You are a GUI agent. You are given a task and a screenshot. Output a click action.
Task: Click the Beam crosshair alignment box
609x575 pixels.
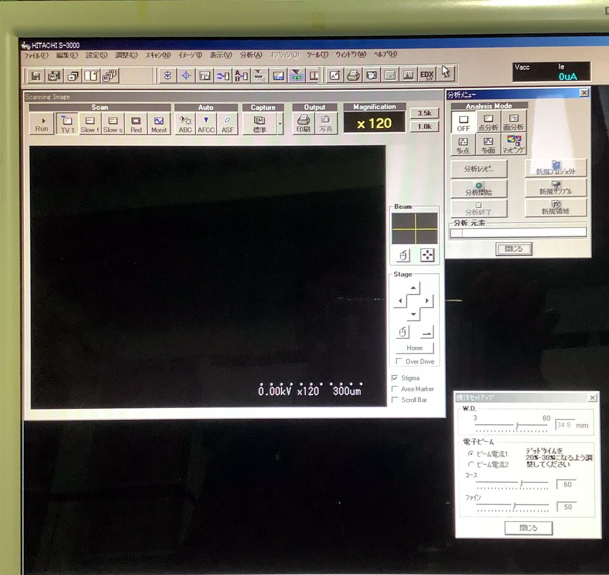pos(414,228)
